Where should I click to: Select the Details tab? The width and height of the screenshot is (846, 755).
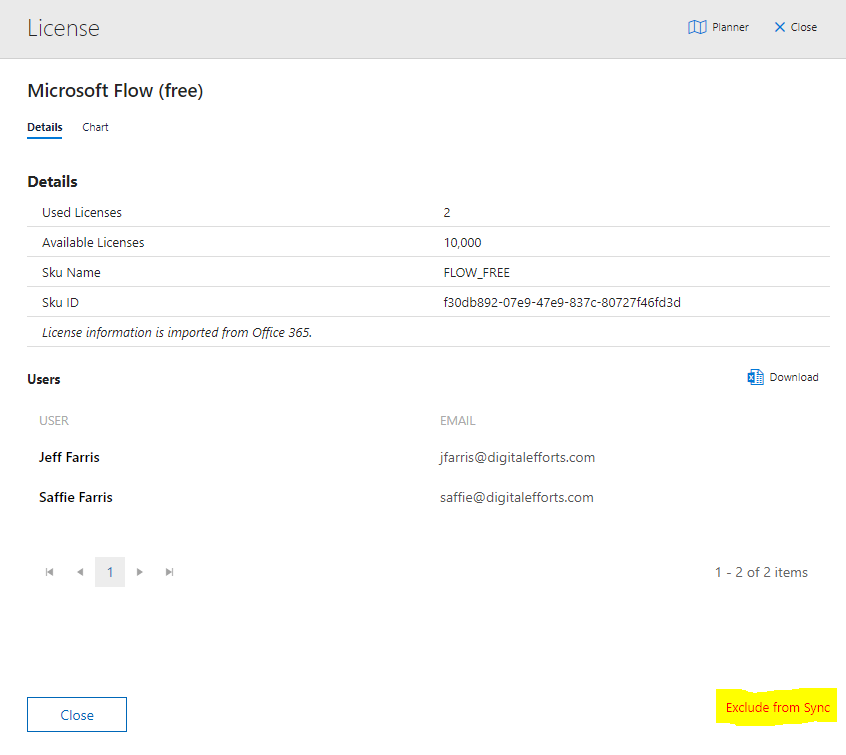click(45, 127)
